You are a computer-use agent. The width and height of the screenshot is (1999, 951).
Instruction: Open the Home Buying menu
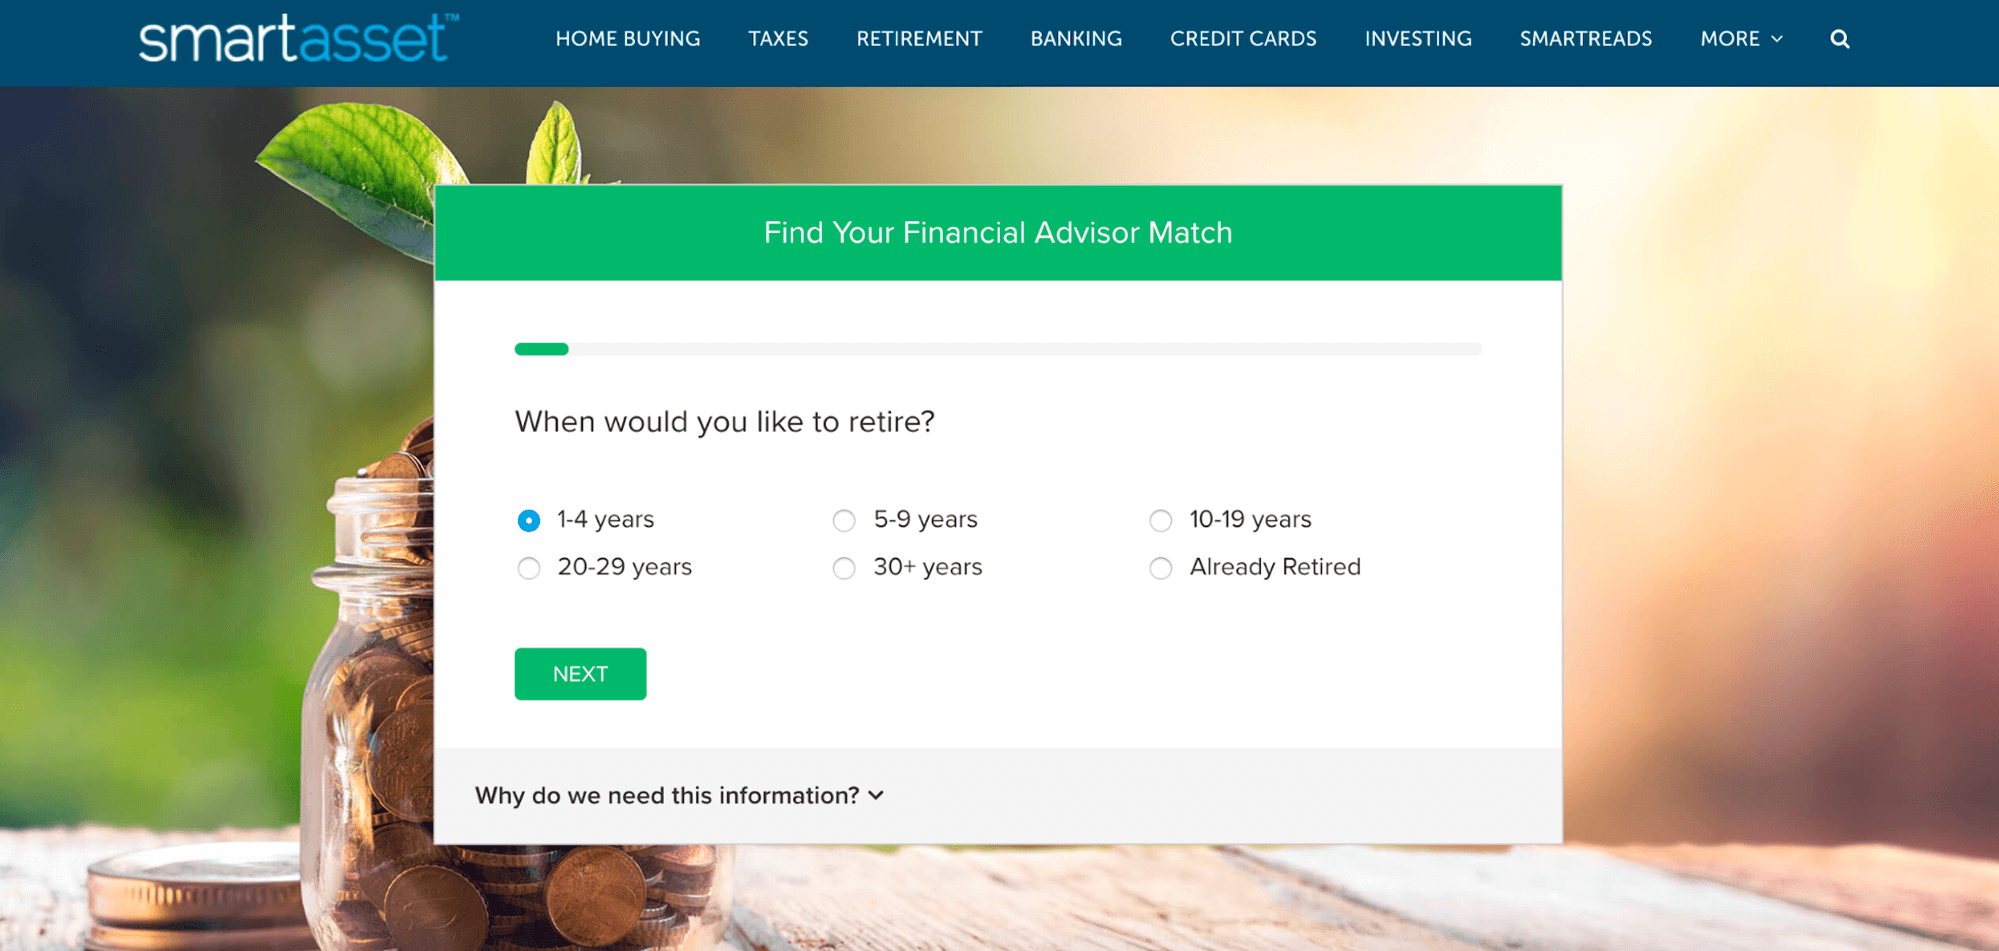click(x=628, y=39)
